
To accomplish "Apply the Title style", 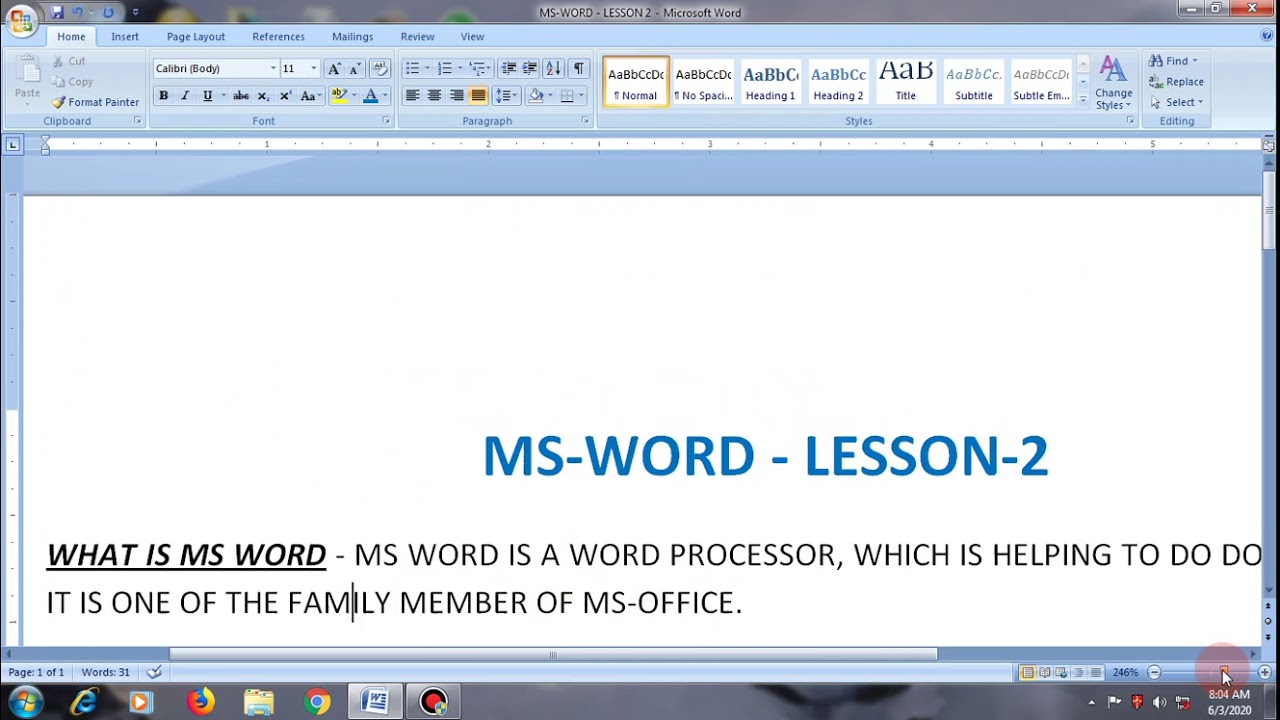I will tap(905, 81).
